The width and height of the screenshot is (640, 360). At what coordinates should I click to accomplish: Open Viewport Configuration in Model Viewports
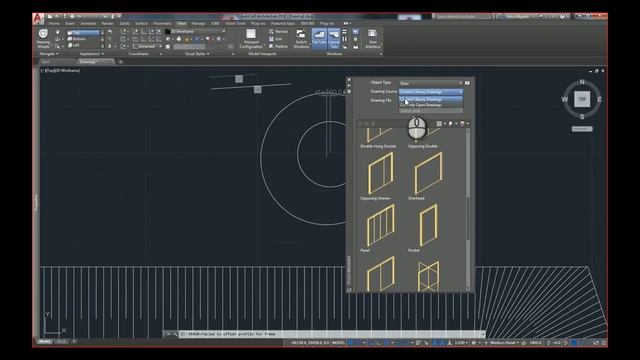[251, 39]
